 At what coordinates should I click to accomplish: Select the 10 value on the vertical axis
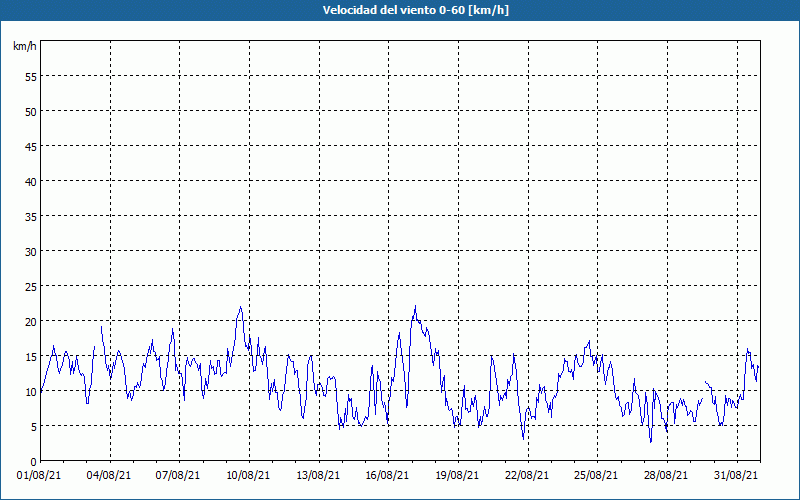[x=31, y=392]
